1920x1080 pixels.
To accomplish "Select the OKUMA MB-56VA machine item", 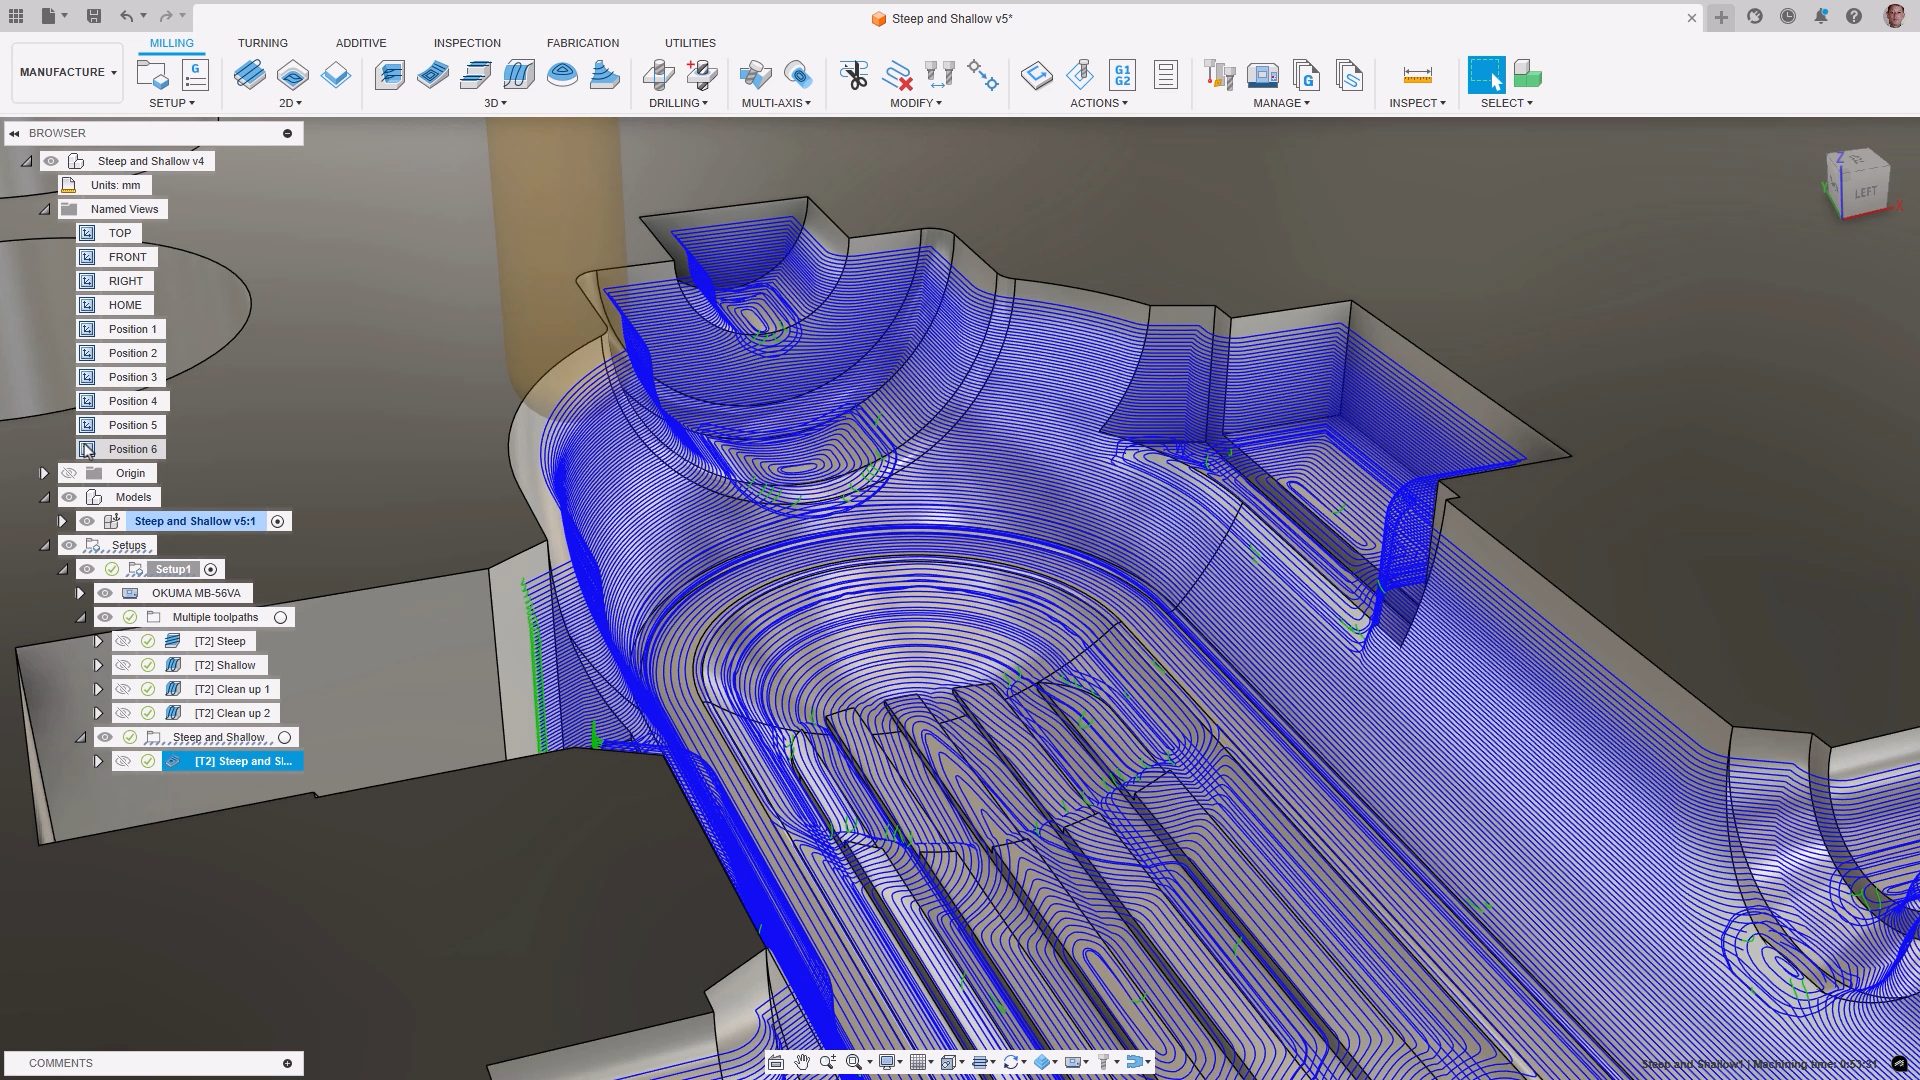I will tap(196, 593).
